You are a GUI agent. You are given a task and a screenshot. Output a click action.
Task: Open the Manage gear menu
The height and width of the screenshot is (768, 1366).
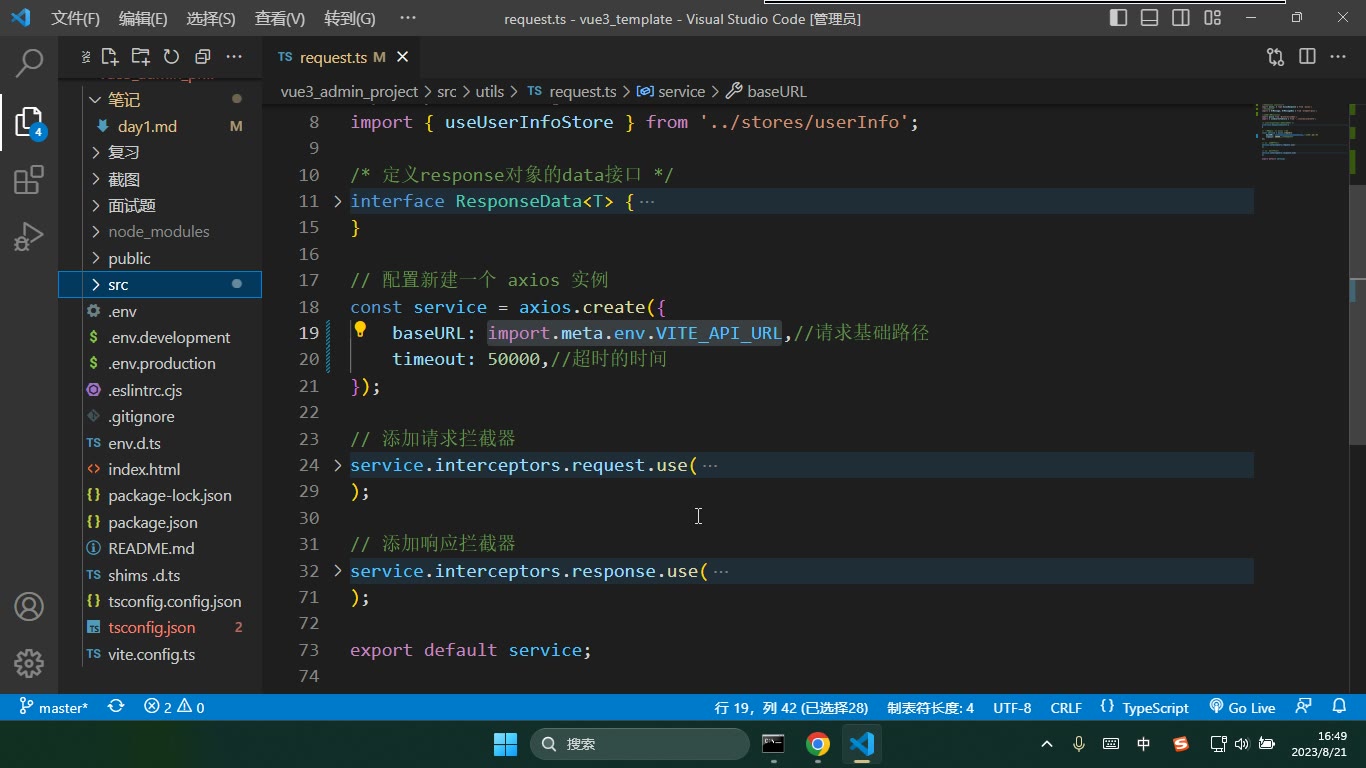point(29,663)
